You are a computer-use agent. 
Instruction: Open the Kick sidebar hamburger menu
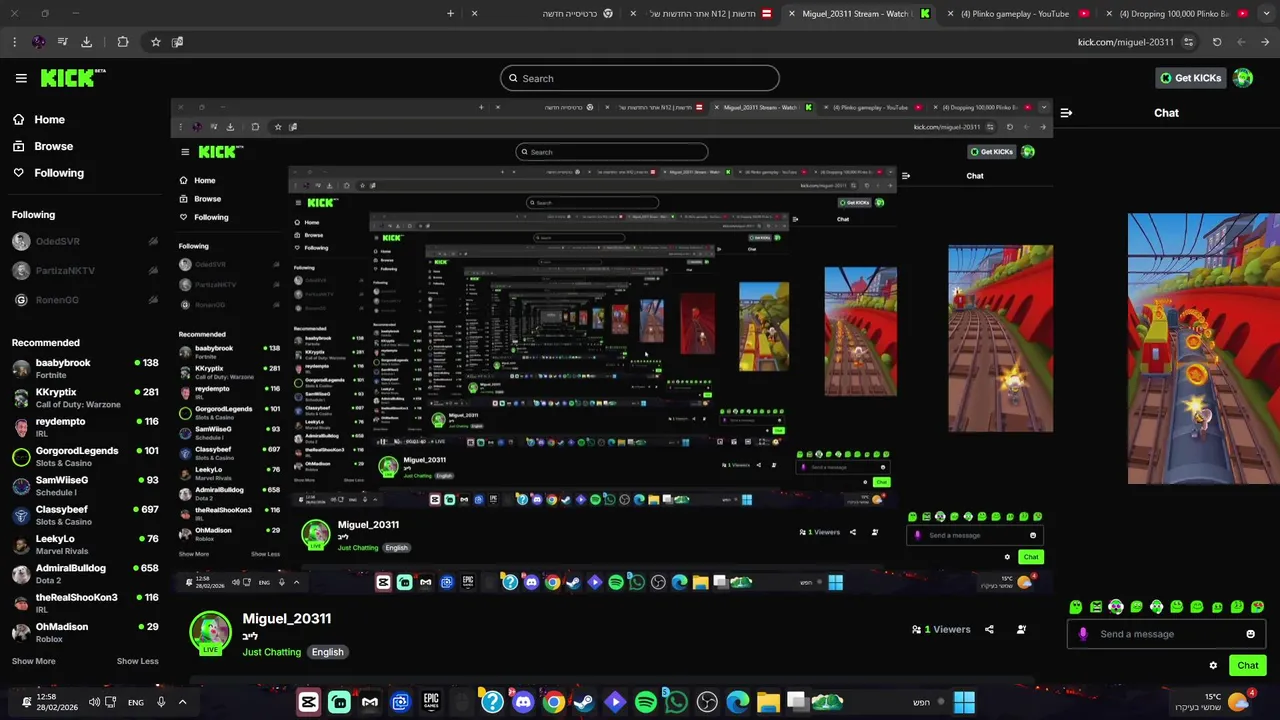click(21, 78)
